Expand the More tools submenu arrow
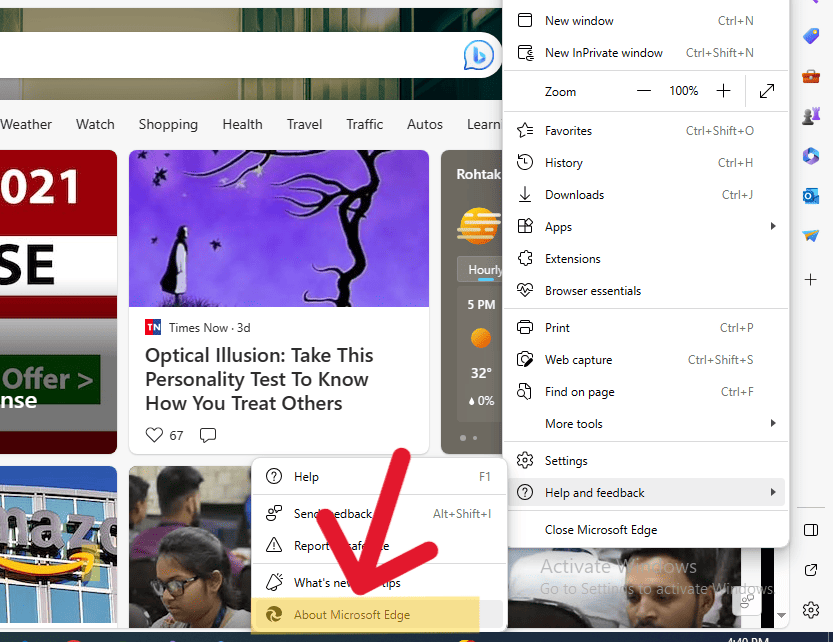833x642 pixels. pyautogui.click(x=773, y=423)
